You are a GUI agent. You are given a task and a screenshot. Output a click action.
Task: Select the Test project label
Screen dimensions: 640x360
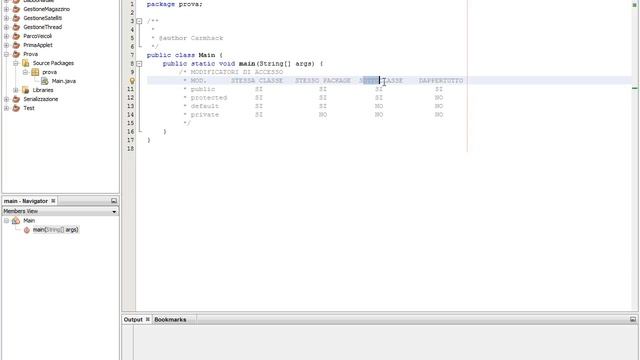(x=29, y=108)
